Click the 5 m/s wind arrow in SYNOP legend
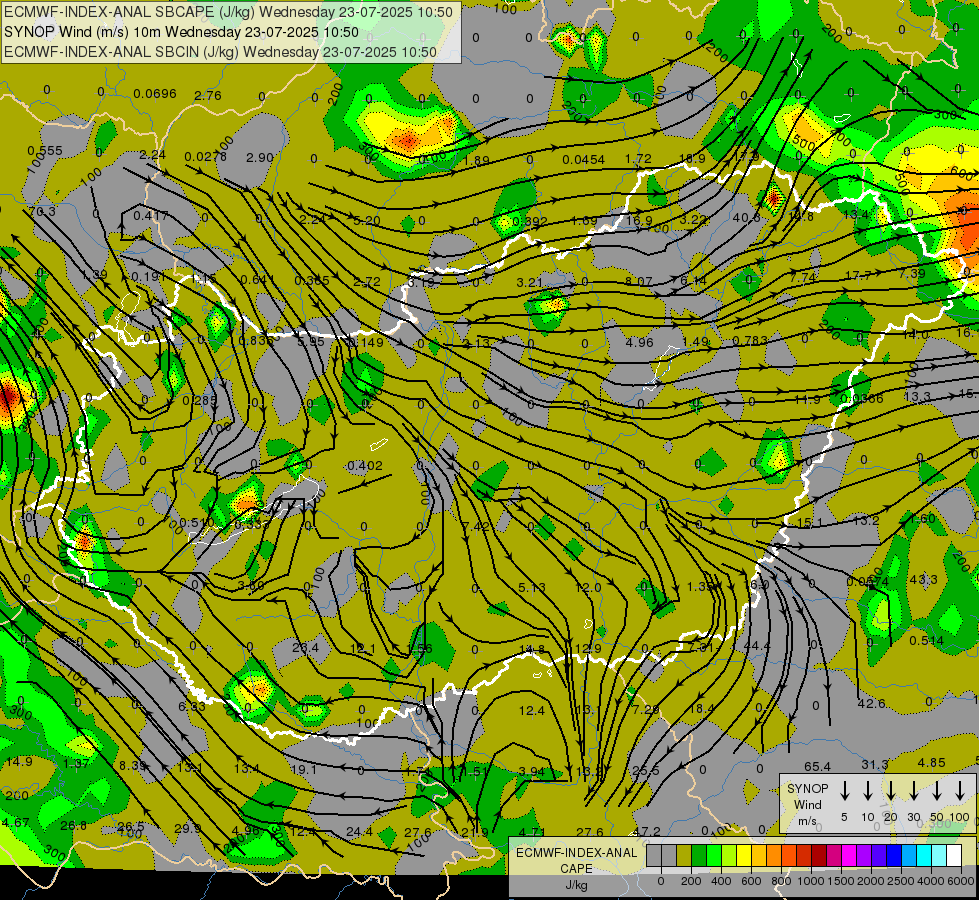This screenshot has height=900, width=979. [845, 791]
